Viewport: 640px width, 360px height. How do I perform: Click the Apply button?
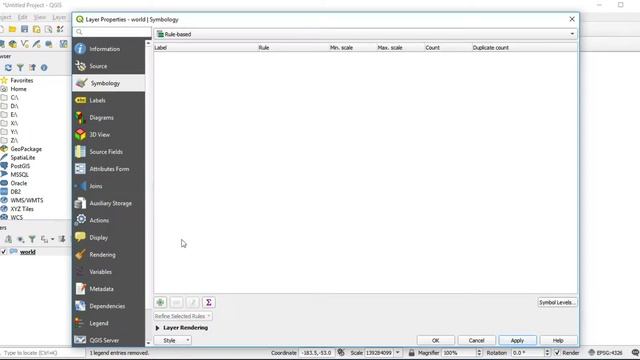(x=517, y=340)
